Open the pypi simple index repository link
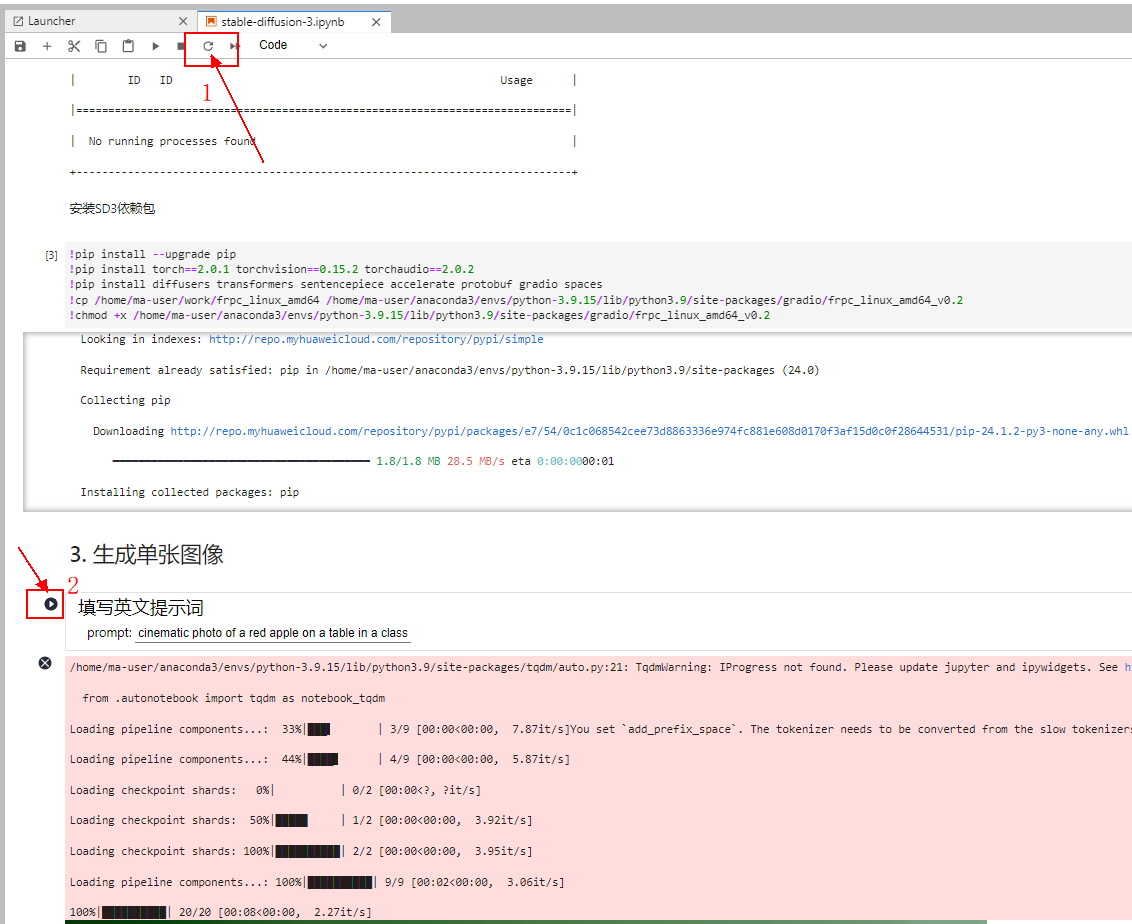The height and width of the screenshot is (924, 1132). pos(376,339)
